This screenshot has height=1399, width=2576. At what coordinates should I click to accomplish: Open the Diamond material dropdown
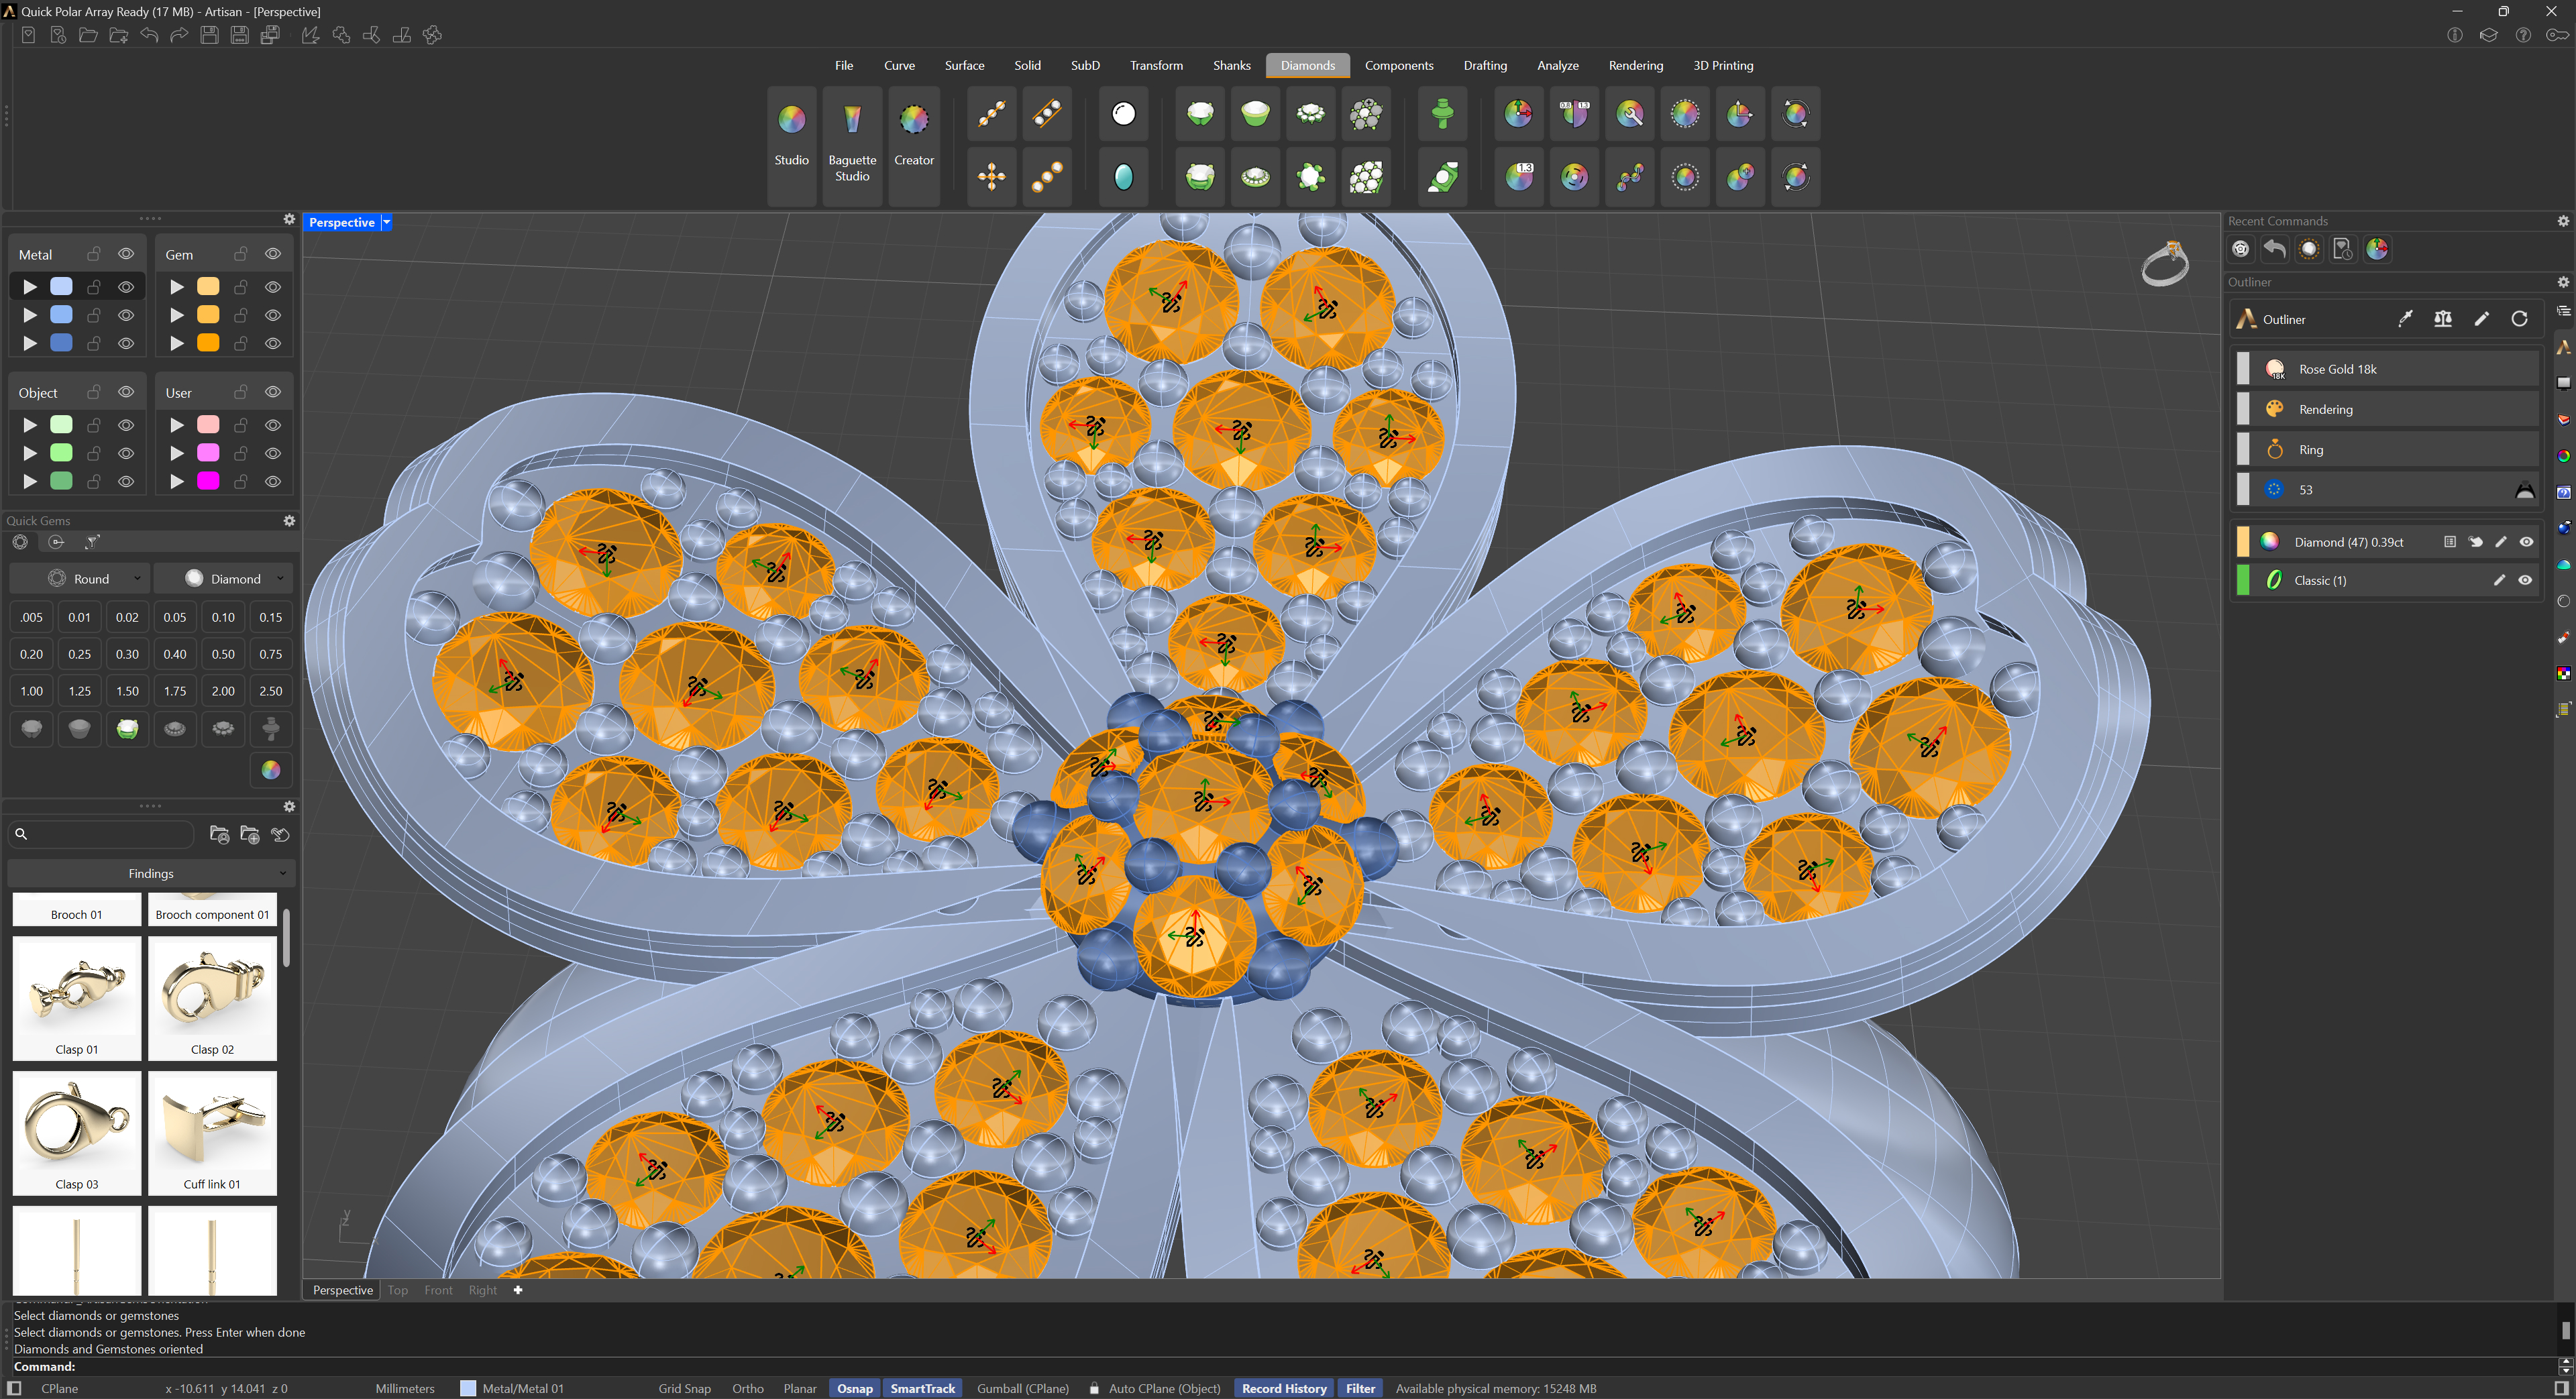click(223, 579)
